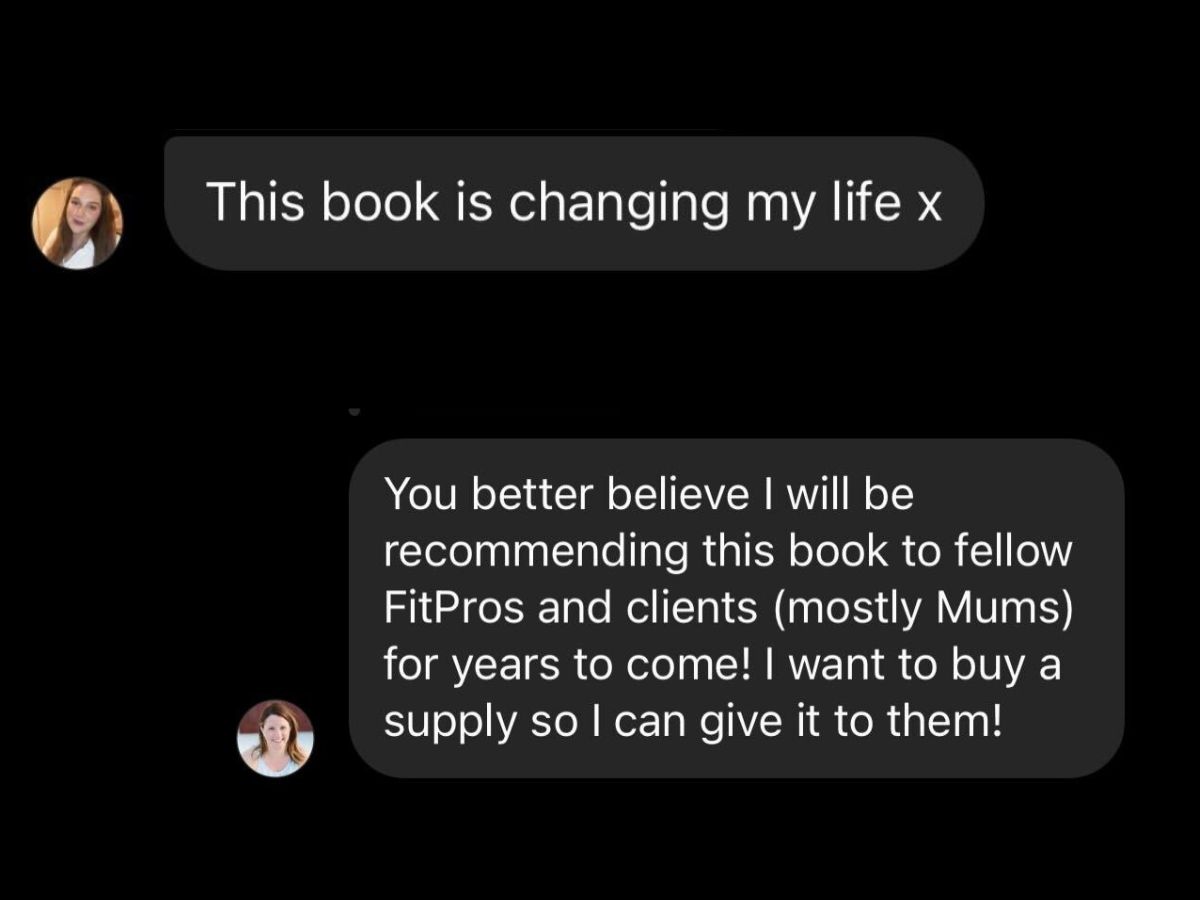Image resolution: width=1200 pixels, height=900 pixels.
Task: Open the smiling woman's avatar in blue top
Action: click(275, 738)
